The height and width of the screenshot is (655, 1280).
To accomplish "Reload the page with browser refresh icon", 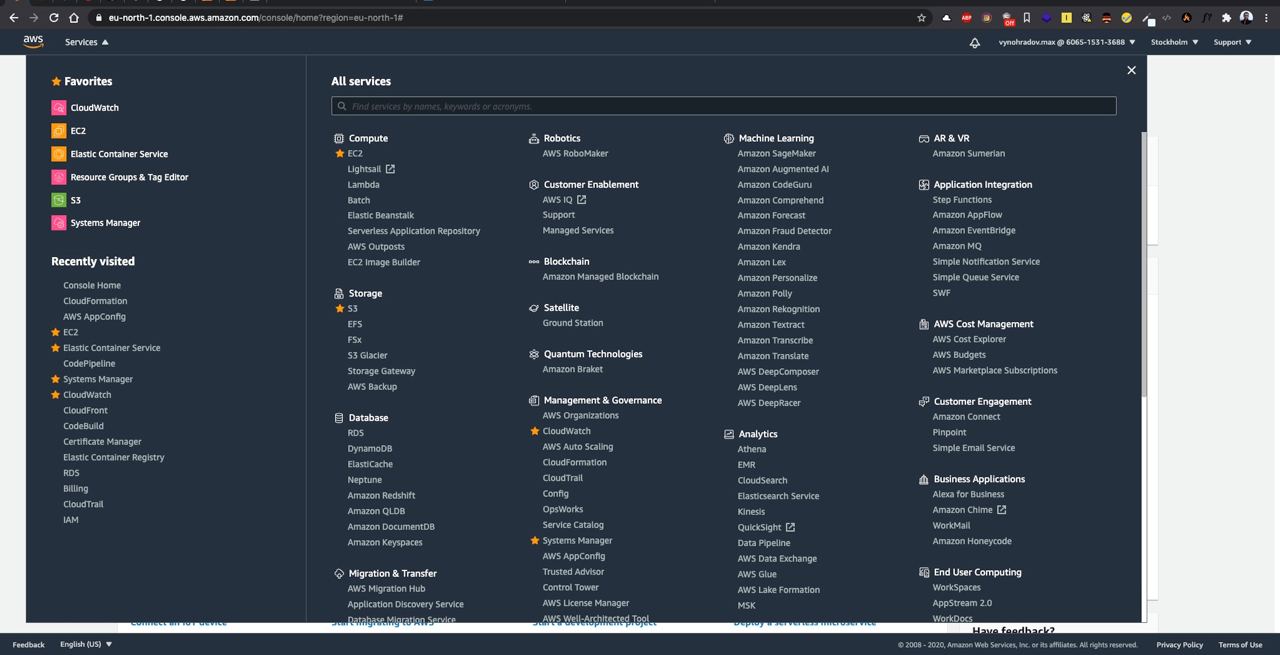I will (x=53, y=17).
